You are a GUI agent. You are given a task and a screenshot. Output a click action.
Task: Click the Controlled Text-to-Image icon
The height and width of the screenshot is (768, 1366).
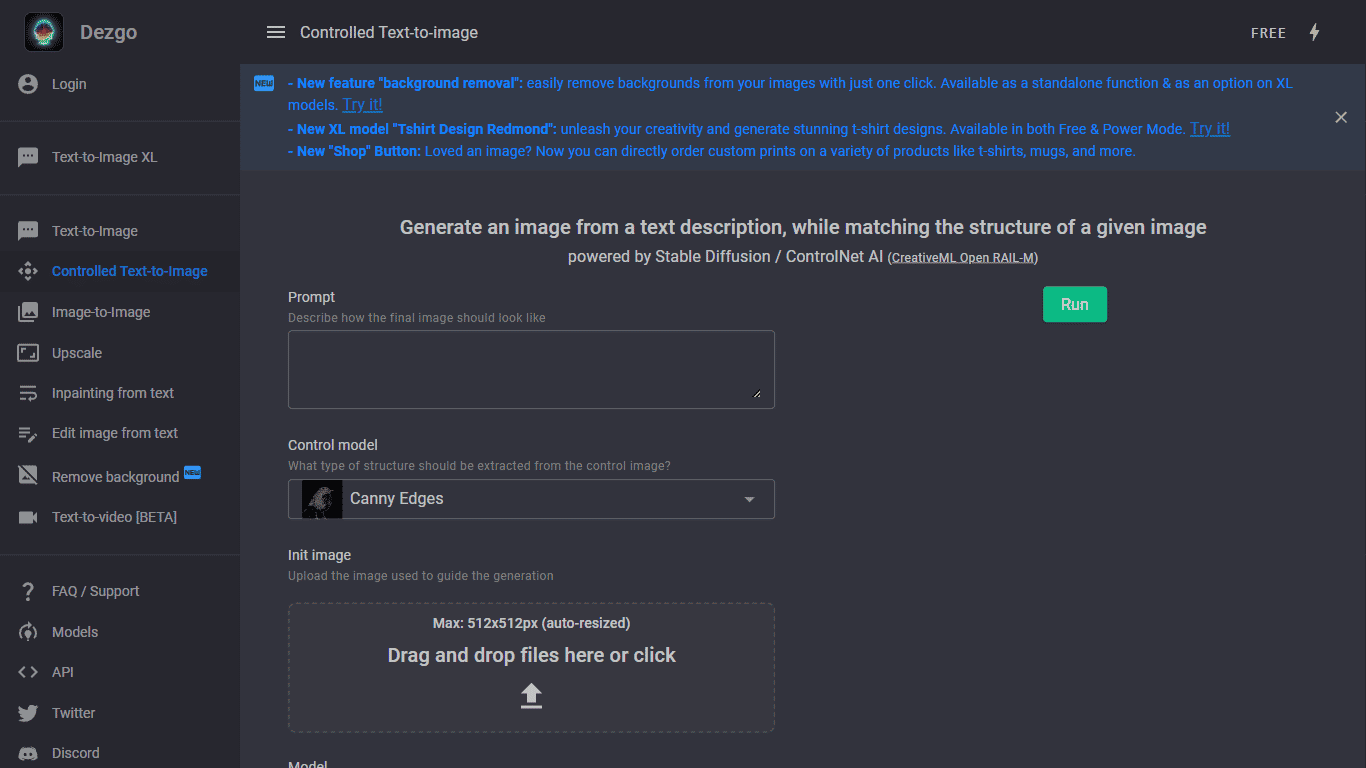pyautogui.click(x=28, y=271)
